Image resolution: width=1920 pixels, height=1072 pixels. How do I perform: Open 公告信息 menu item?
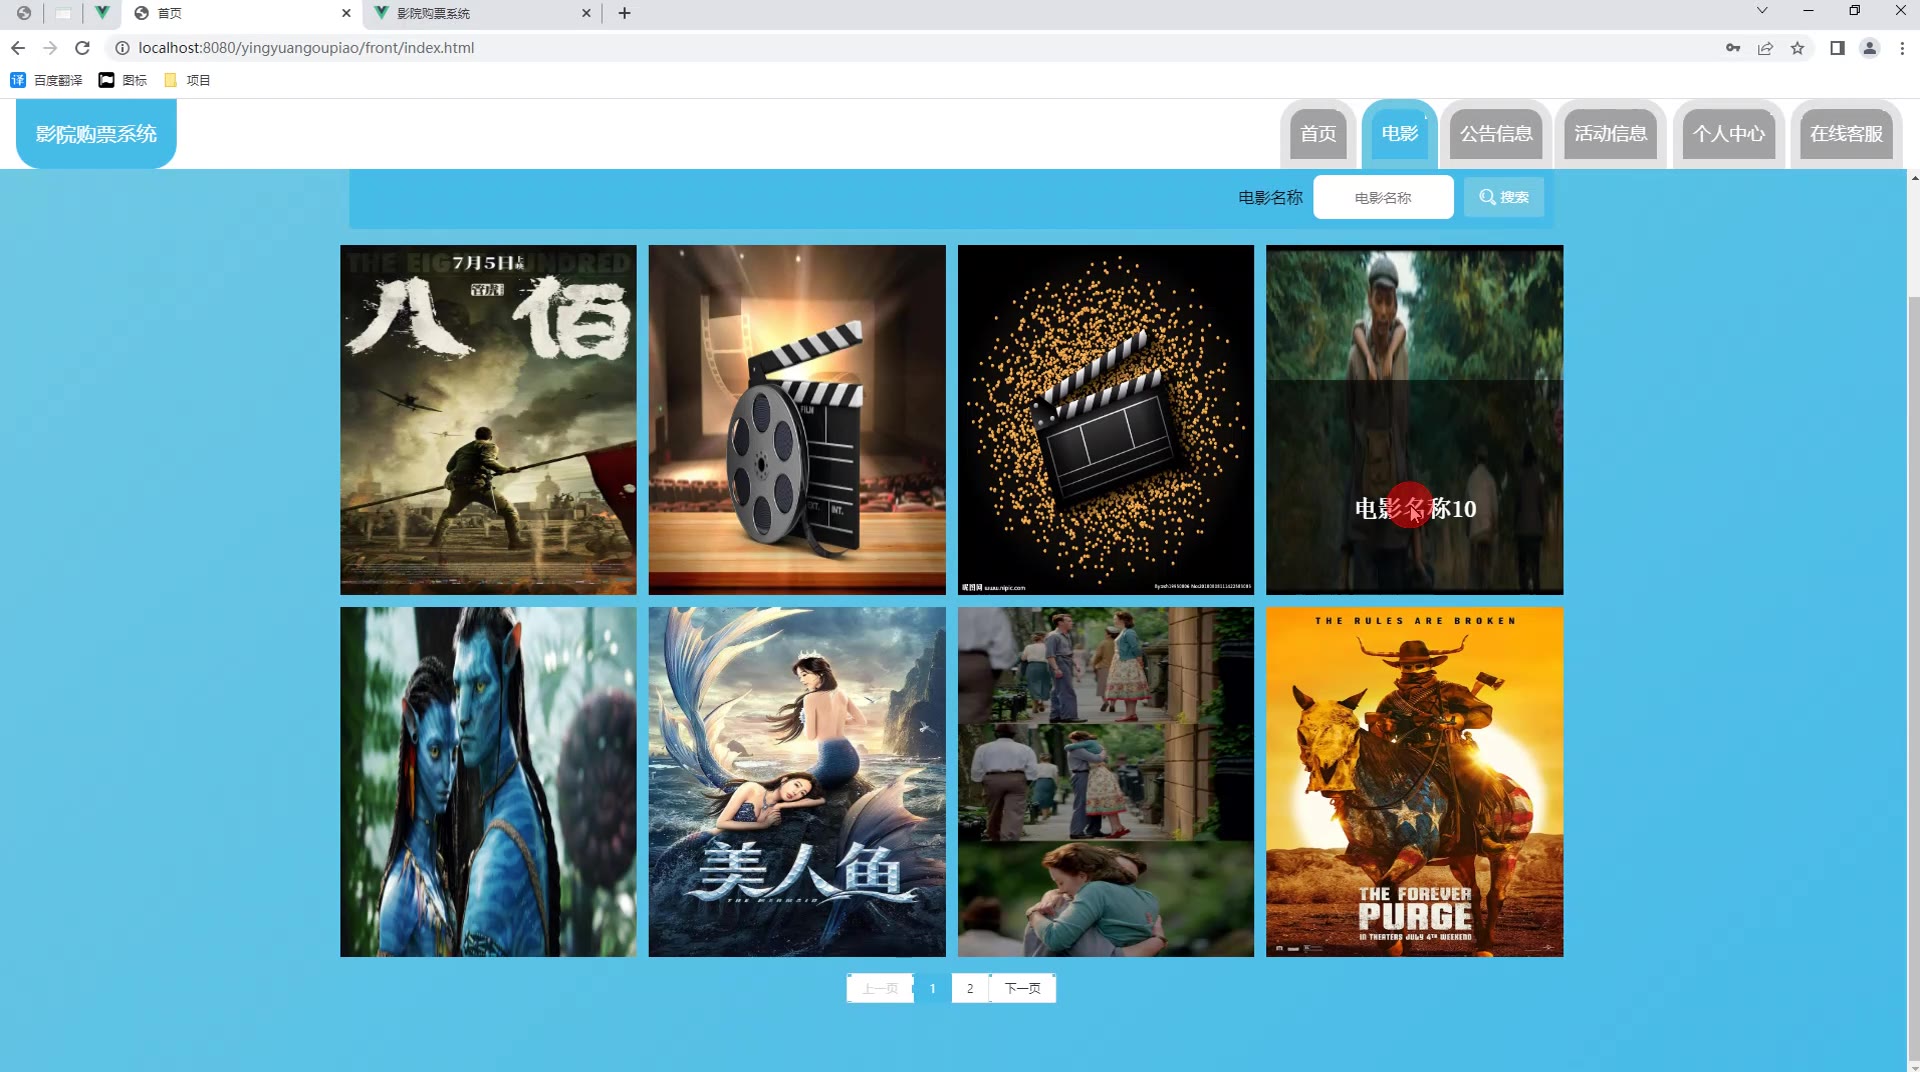click(1496, 134)
